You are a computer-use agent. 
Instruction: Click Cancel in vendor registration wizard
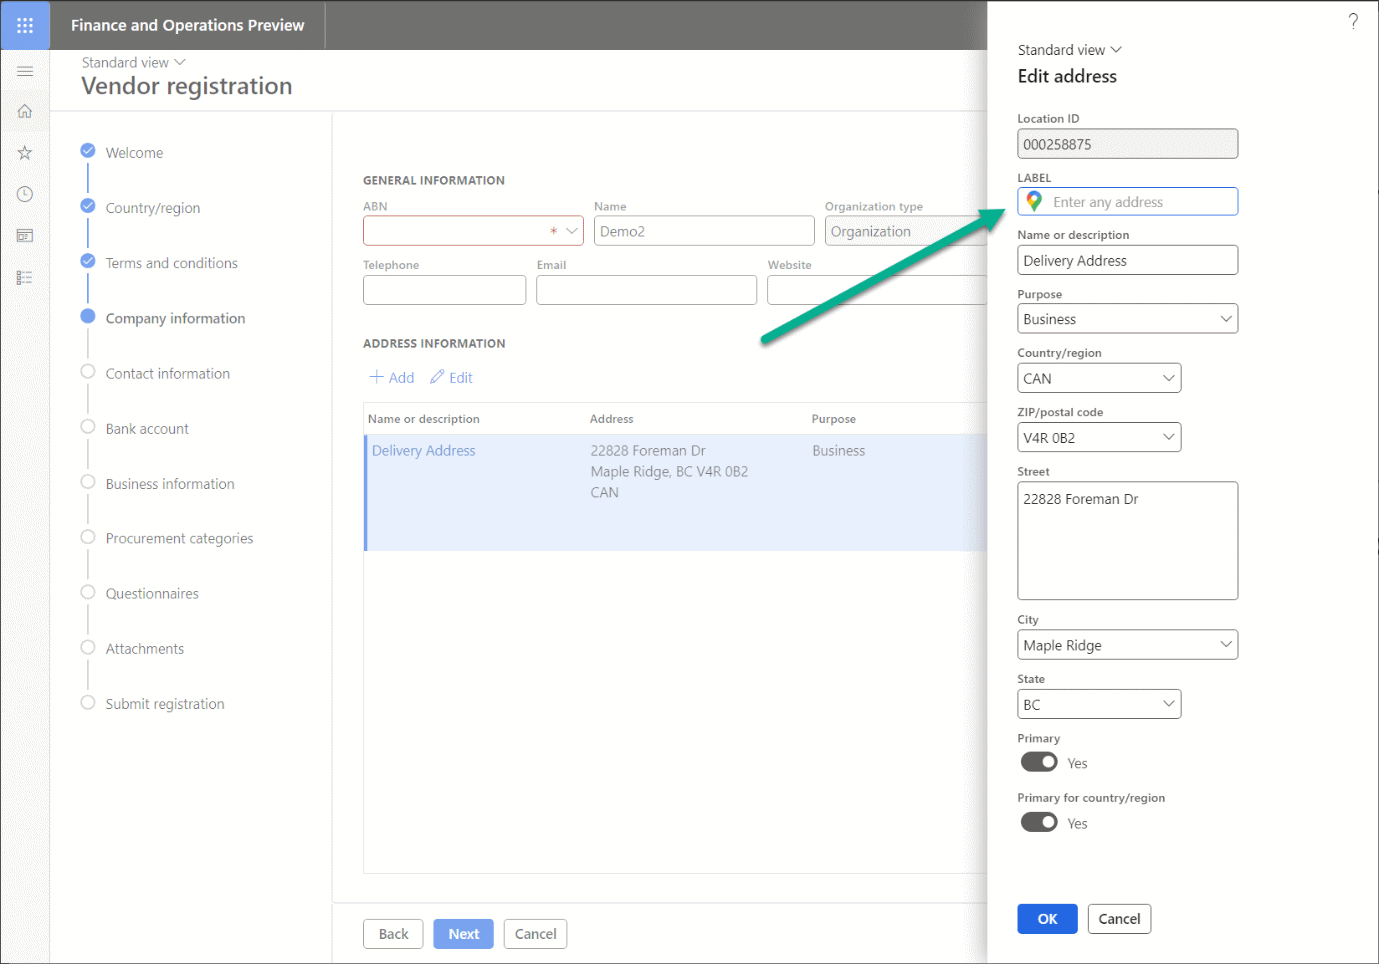click(535, 934)
